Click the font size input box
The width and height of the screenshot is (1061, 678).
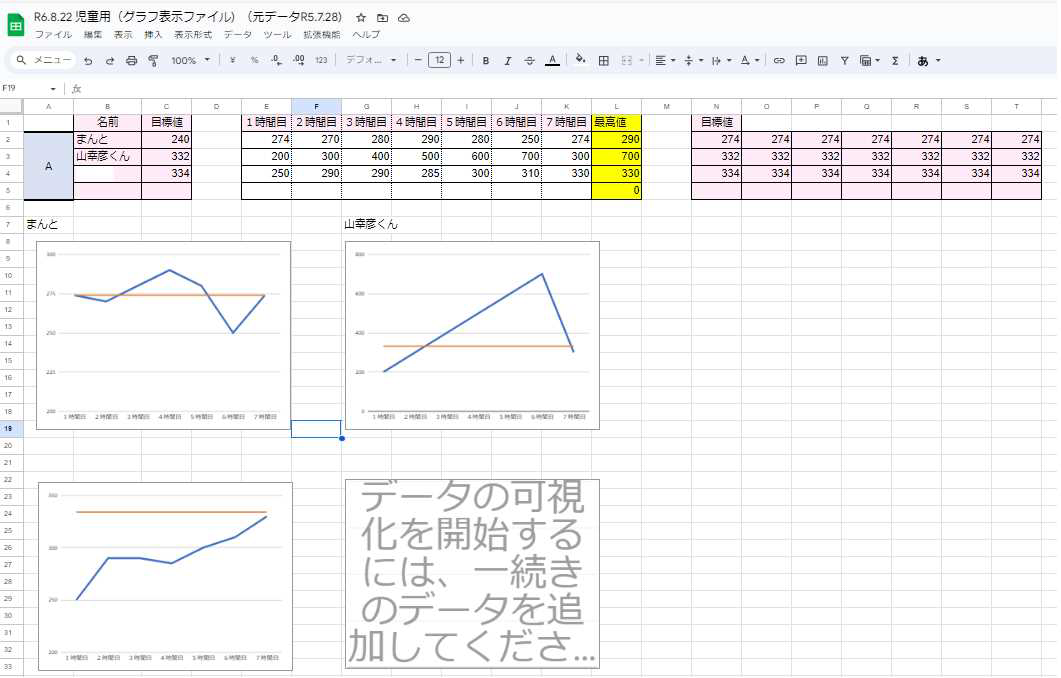point(439,61)
